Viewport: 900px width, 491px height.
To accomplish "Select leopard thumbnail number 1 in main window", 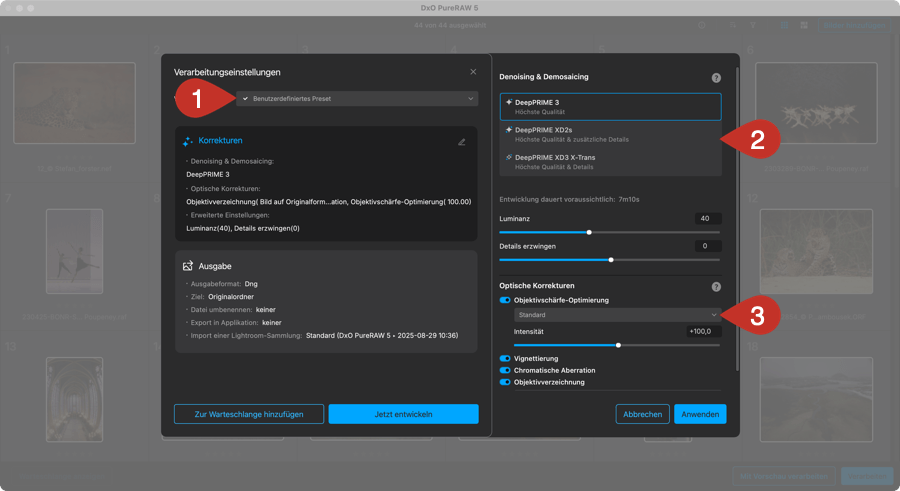I will [x=75, y=103].
